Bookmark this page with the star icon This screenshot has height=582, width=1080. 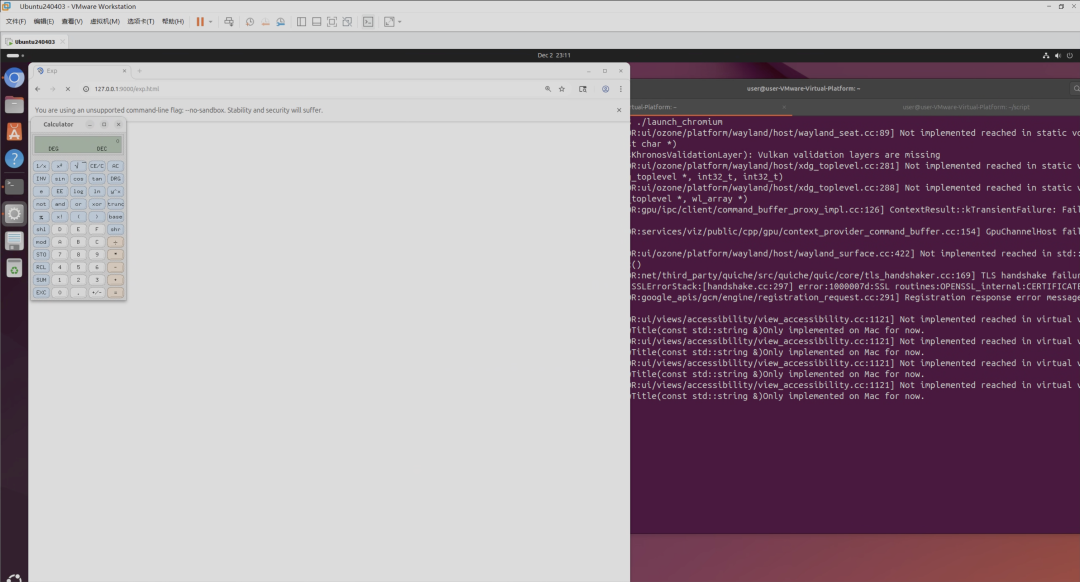point(562,89)
